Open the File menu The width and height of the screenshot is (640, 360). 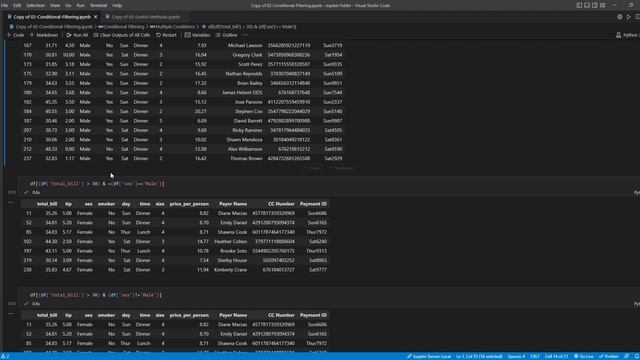[4, 5]
